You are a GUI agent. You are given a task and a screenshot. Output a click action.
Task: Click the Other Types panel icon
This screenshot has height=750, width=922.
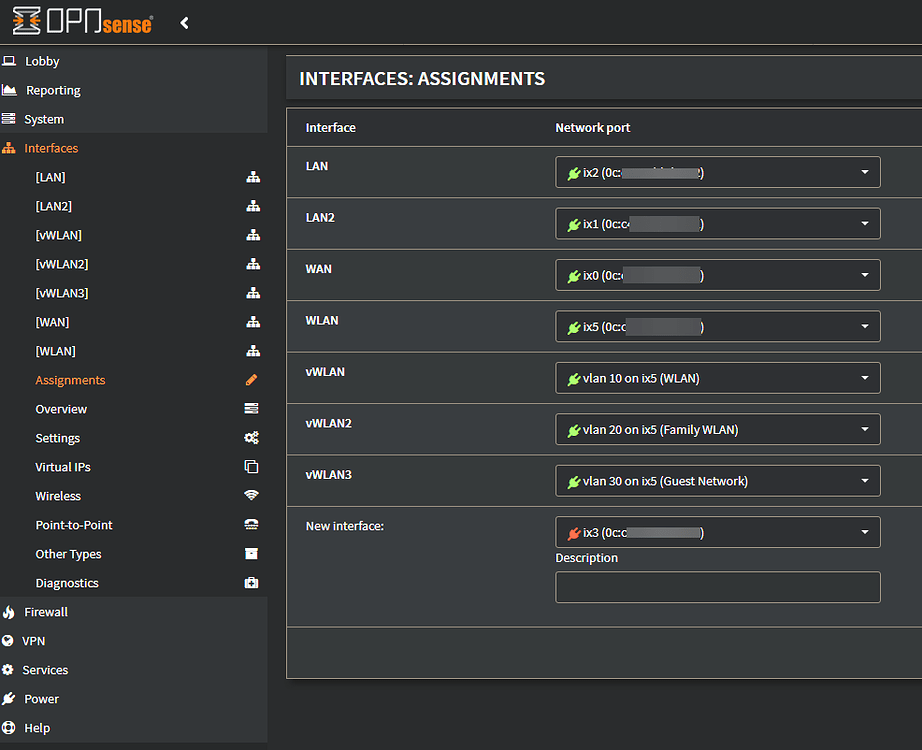tap(253, 553)
